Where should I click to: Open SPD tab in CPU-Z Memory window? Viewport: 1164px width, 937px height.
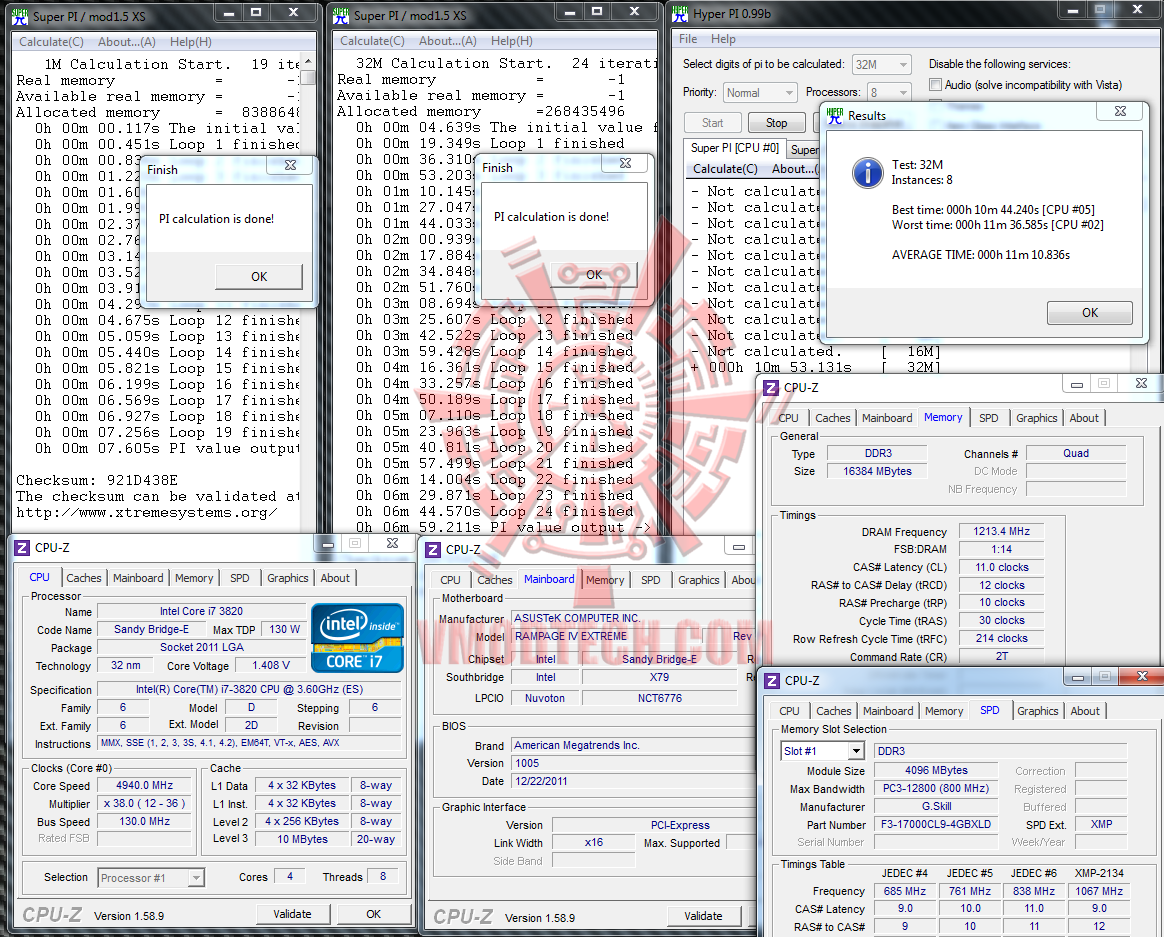(988, 418)
